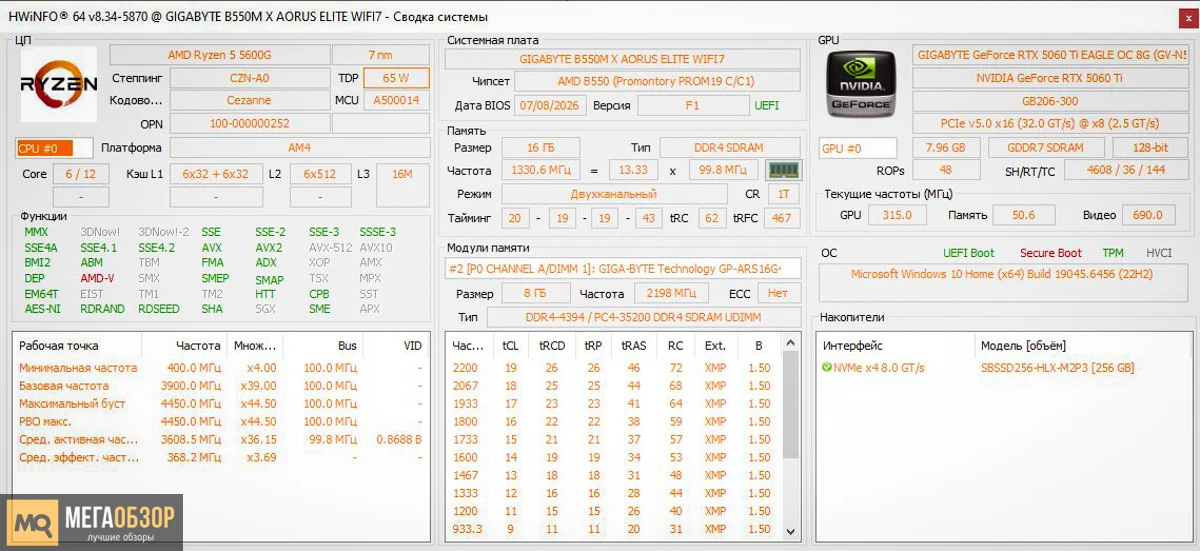Open the GPU #0 selector dropdown

(858, 148)
